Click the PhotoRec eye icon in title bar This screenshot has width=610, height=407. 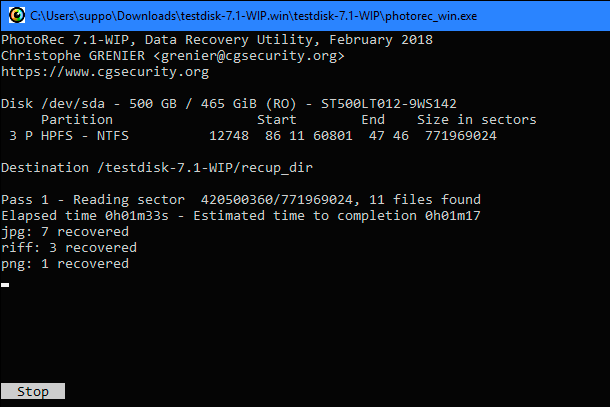17,16
